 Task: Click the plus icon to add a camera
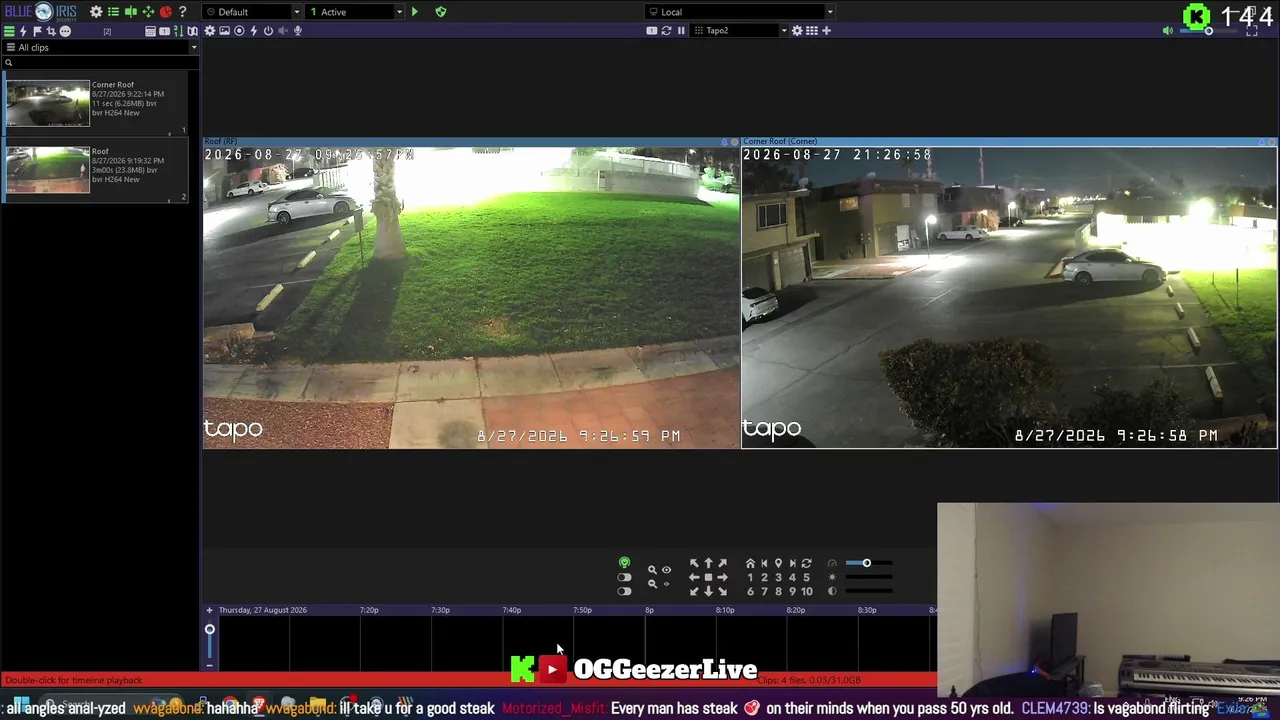tap(826, 31)
